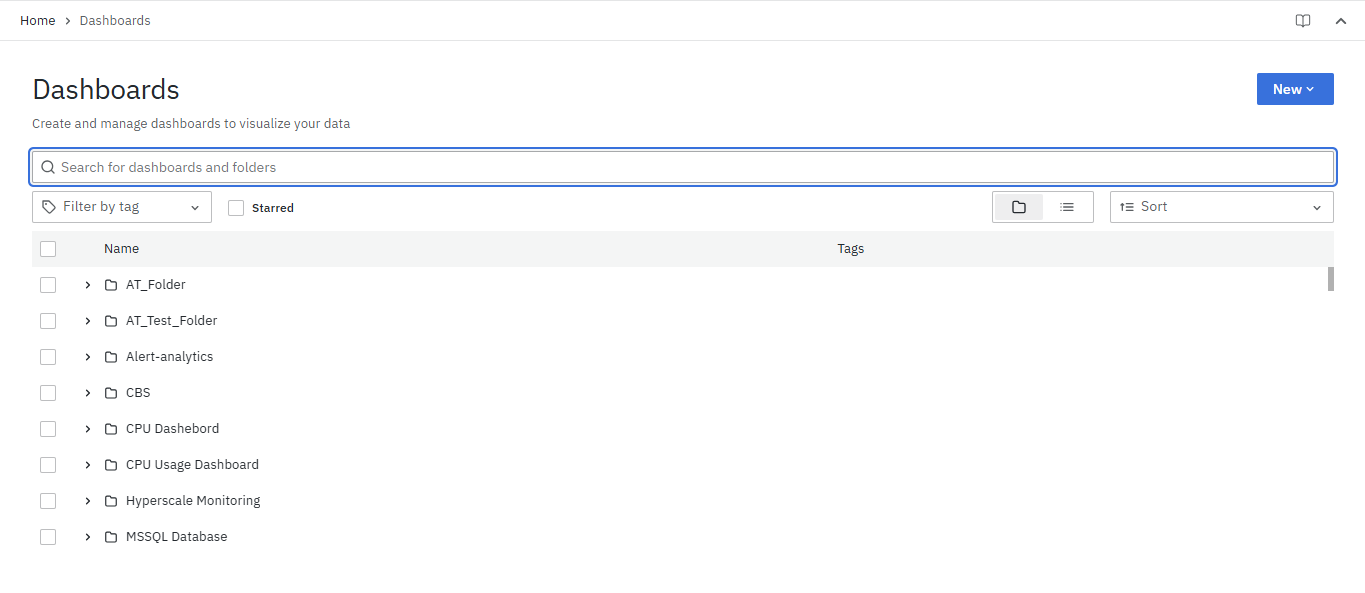Open the Sort dropdown
The width and height of the screenshot is (1365, 593).
[1221, 207]
